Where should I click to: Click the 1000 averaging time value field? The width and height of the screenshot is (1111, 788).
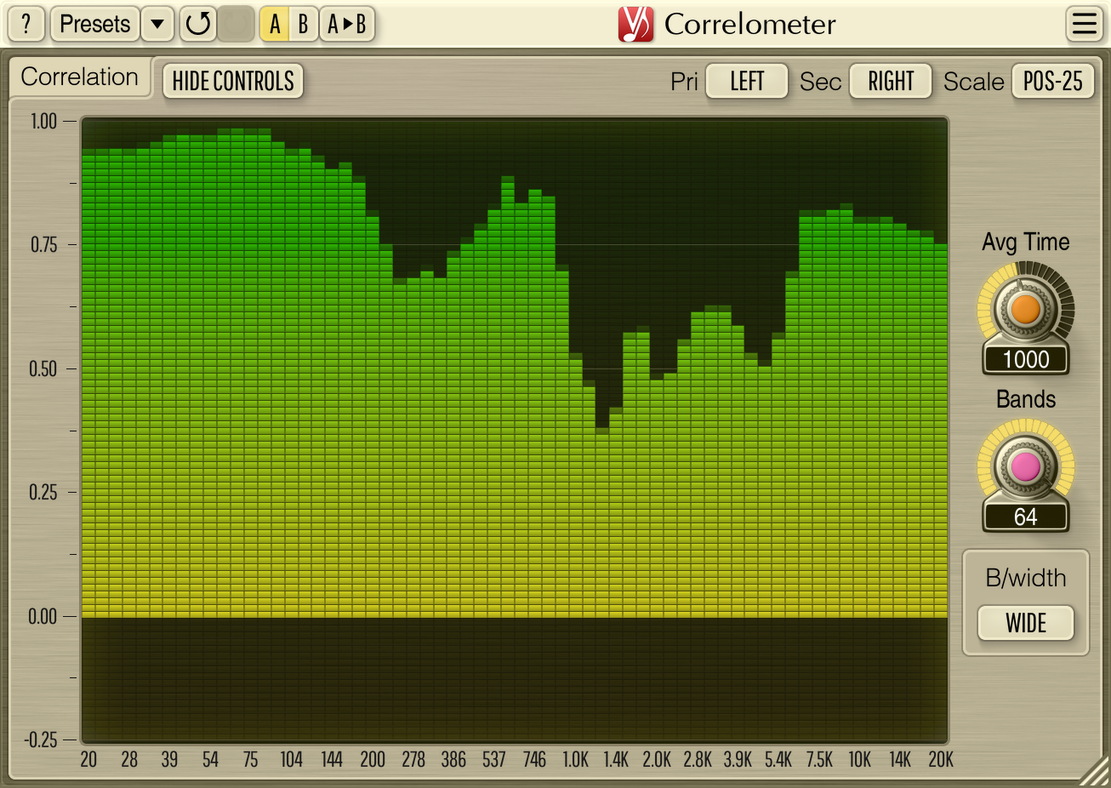coord(1025,359)
